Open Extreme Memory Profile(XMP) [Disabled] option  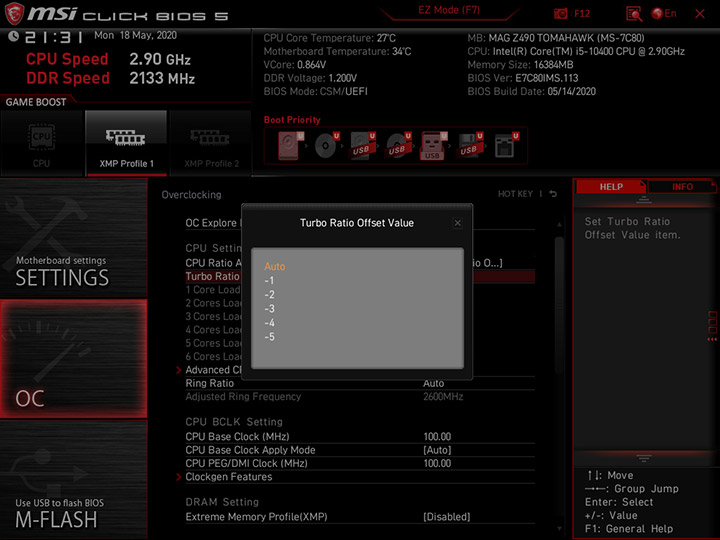pyautogui.click(x=446, y=517)
